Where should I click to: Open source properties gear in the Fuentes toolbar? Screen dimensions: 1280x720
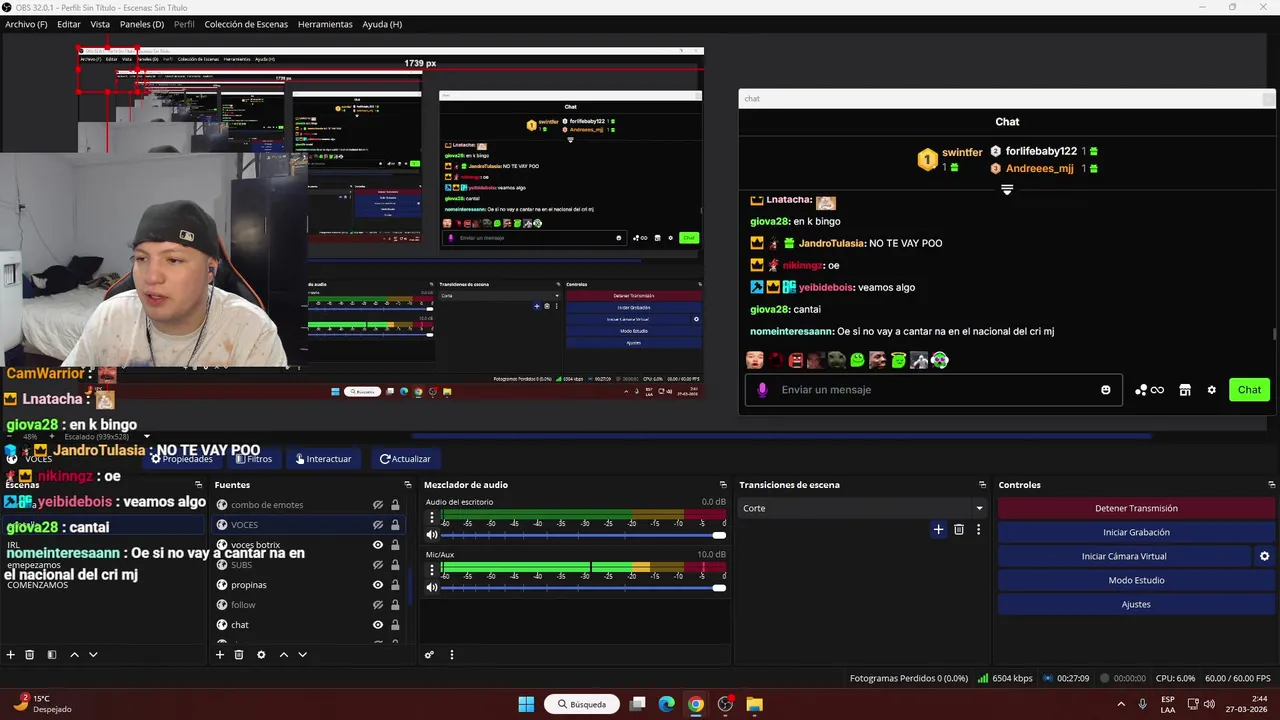(x=261, y=655)
